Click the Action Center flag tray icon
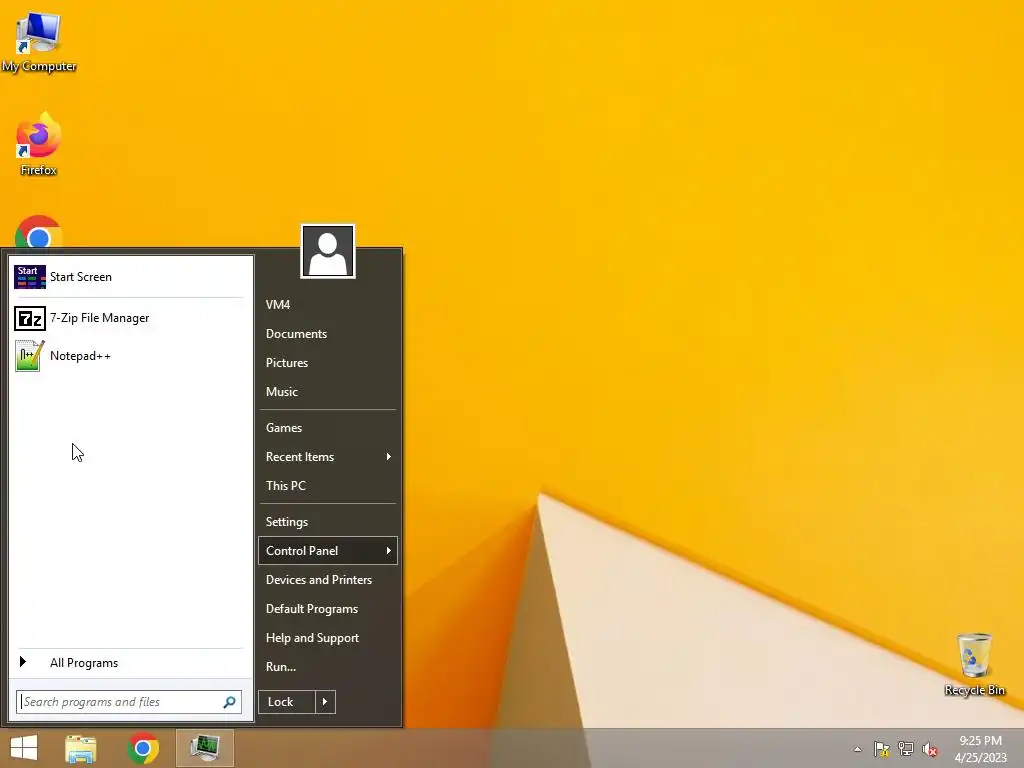 882,749
